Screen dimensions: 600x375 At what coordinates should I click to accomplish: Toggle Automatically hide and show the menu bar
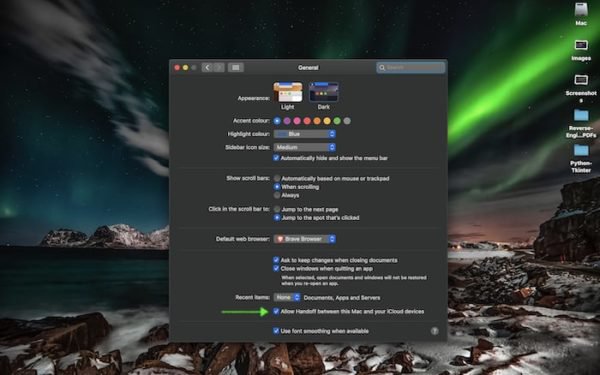click(276, 158)
